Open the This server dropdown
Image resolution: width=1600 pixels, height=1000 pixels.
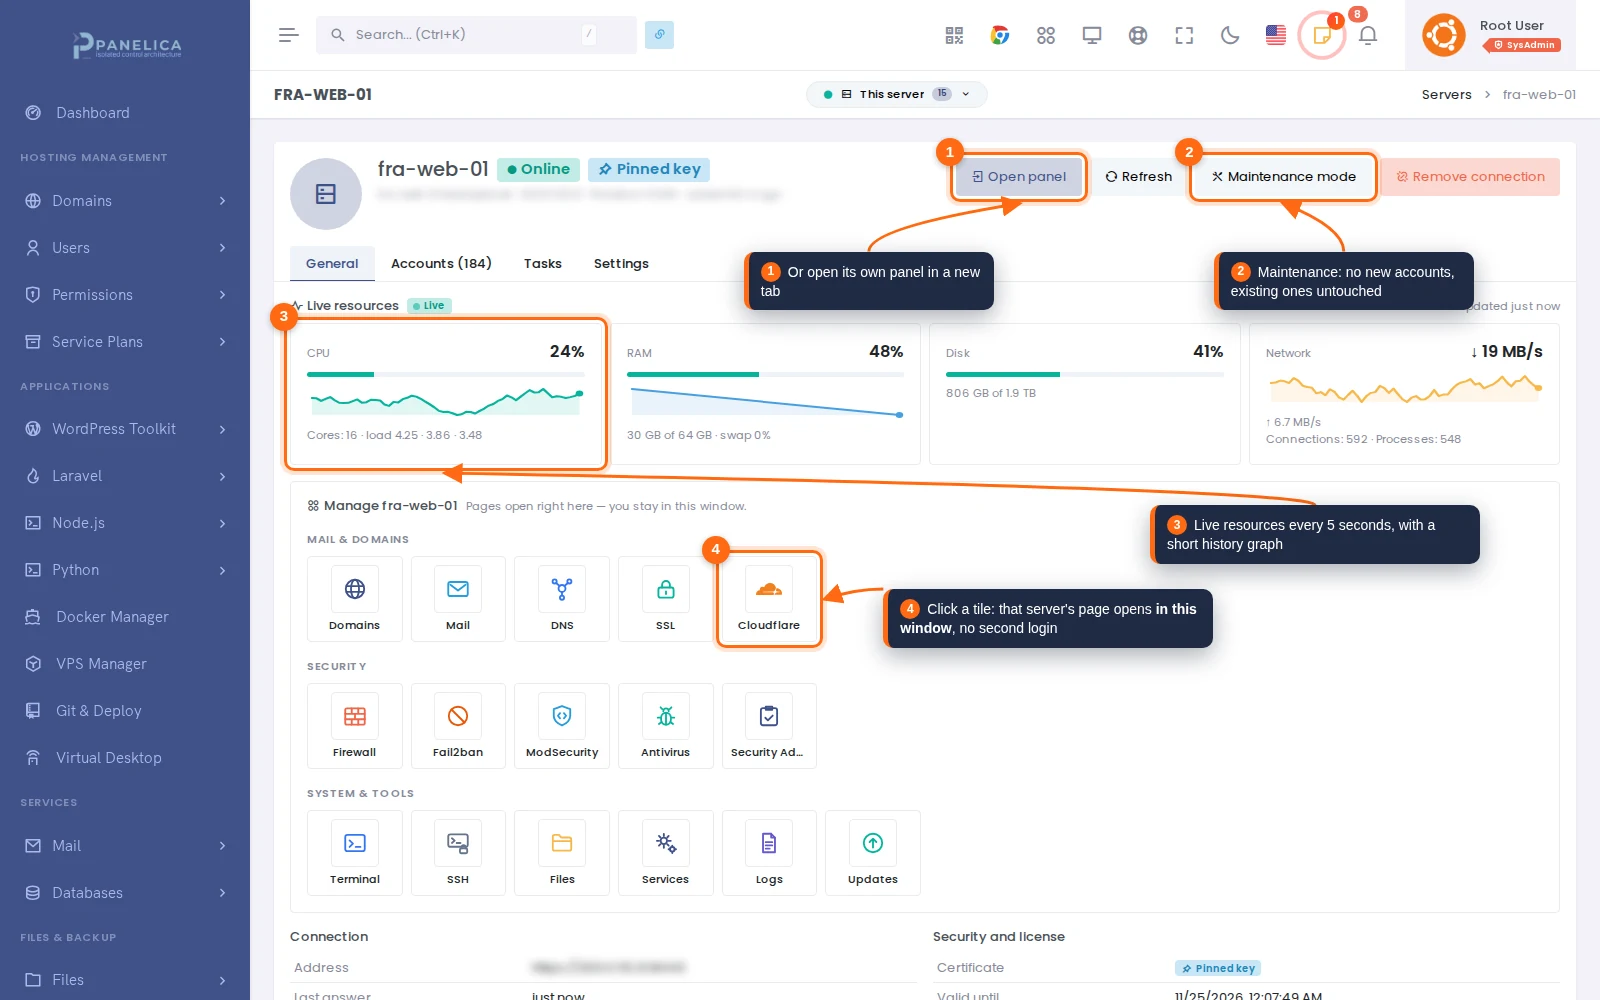pyautogui.click(x=897, y=94)
